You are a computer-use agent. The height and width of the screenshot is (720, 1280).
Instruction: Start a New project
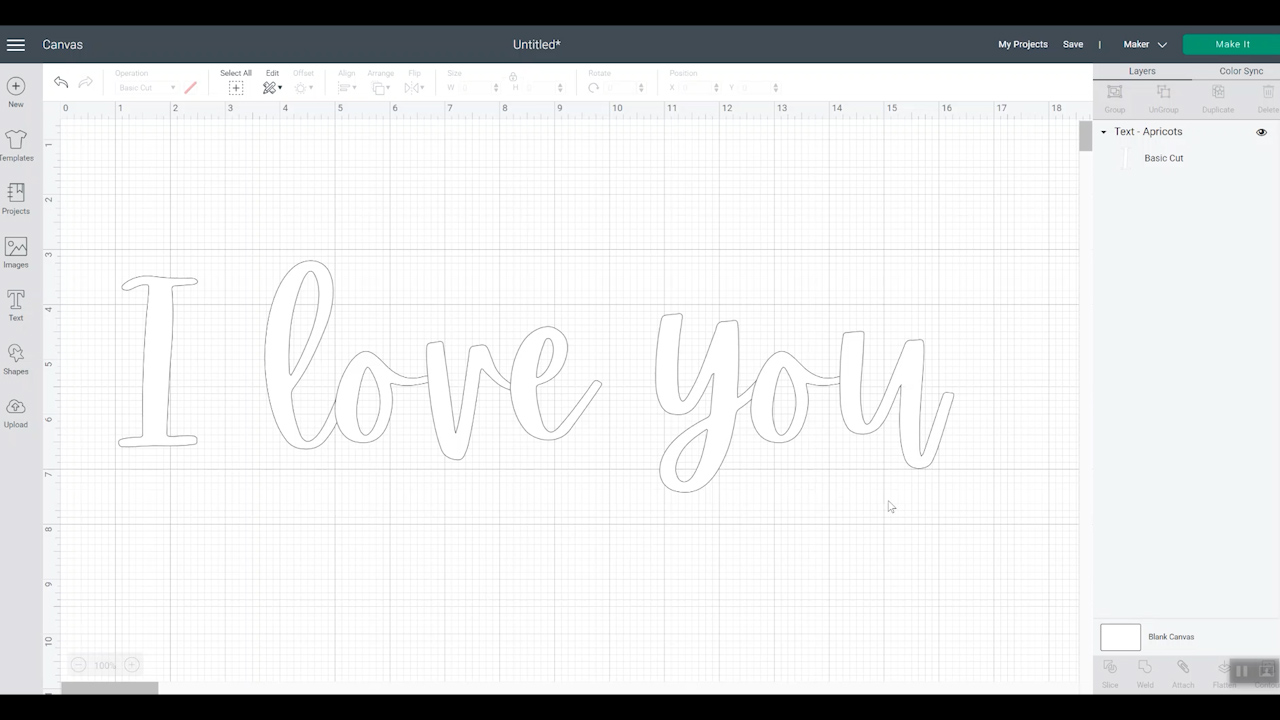16,92
